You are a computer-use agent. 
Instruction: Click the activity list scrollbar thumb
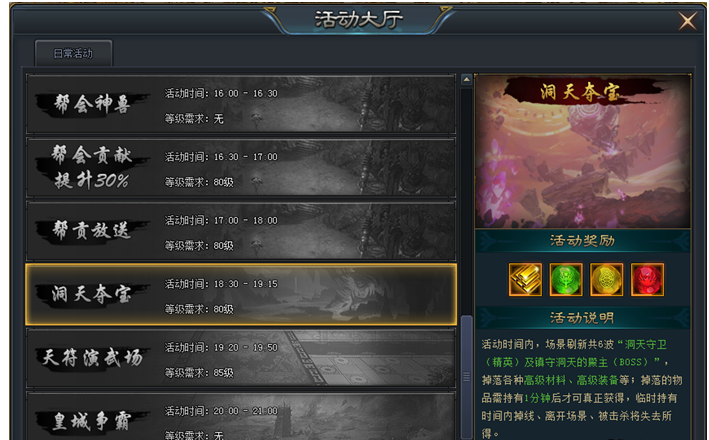coord(466,378)
